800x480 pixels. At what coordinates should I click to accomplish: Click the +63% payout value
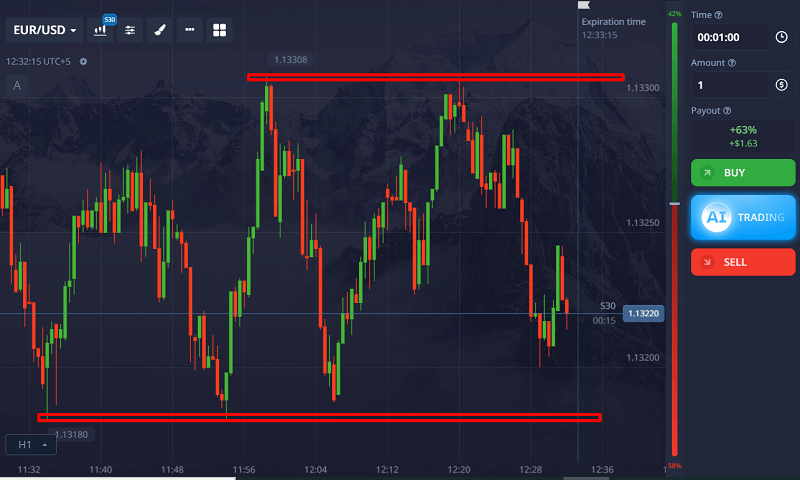(x=743, y=130)
